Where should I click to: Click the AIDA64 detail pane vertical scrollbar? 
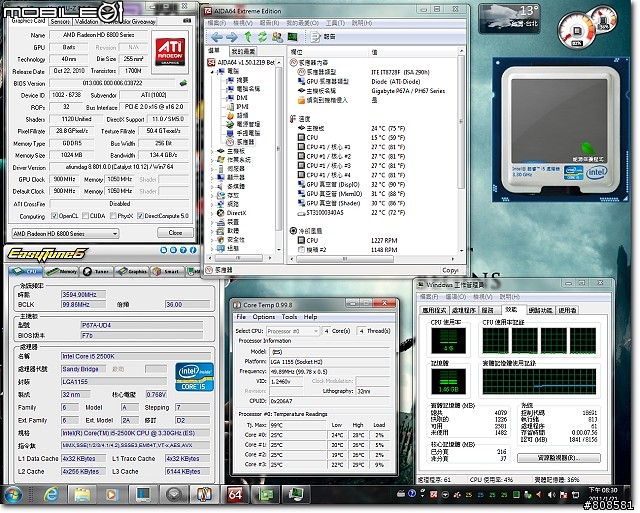(x=461, y=151)
